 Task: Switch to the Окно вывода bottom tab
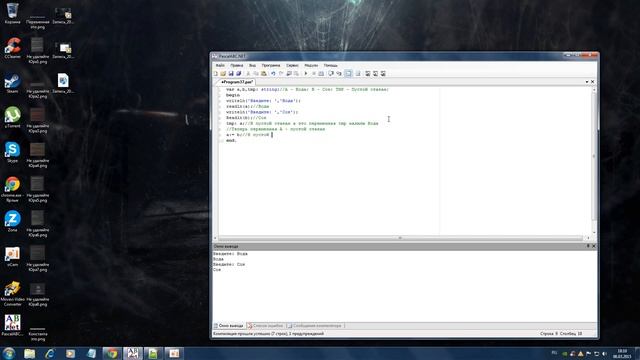(229, 326)
